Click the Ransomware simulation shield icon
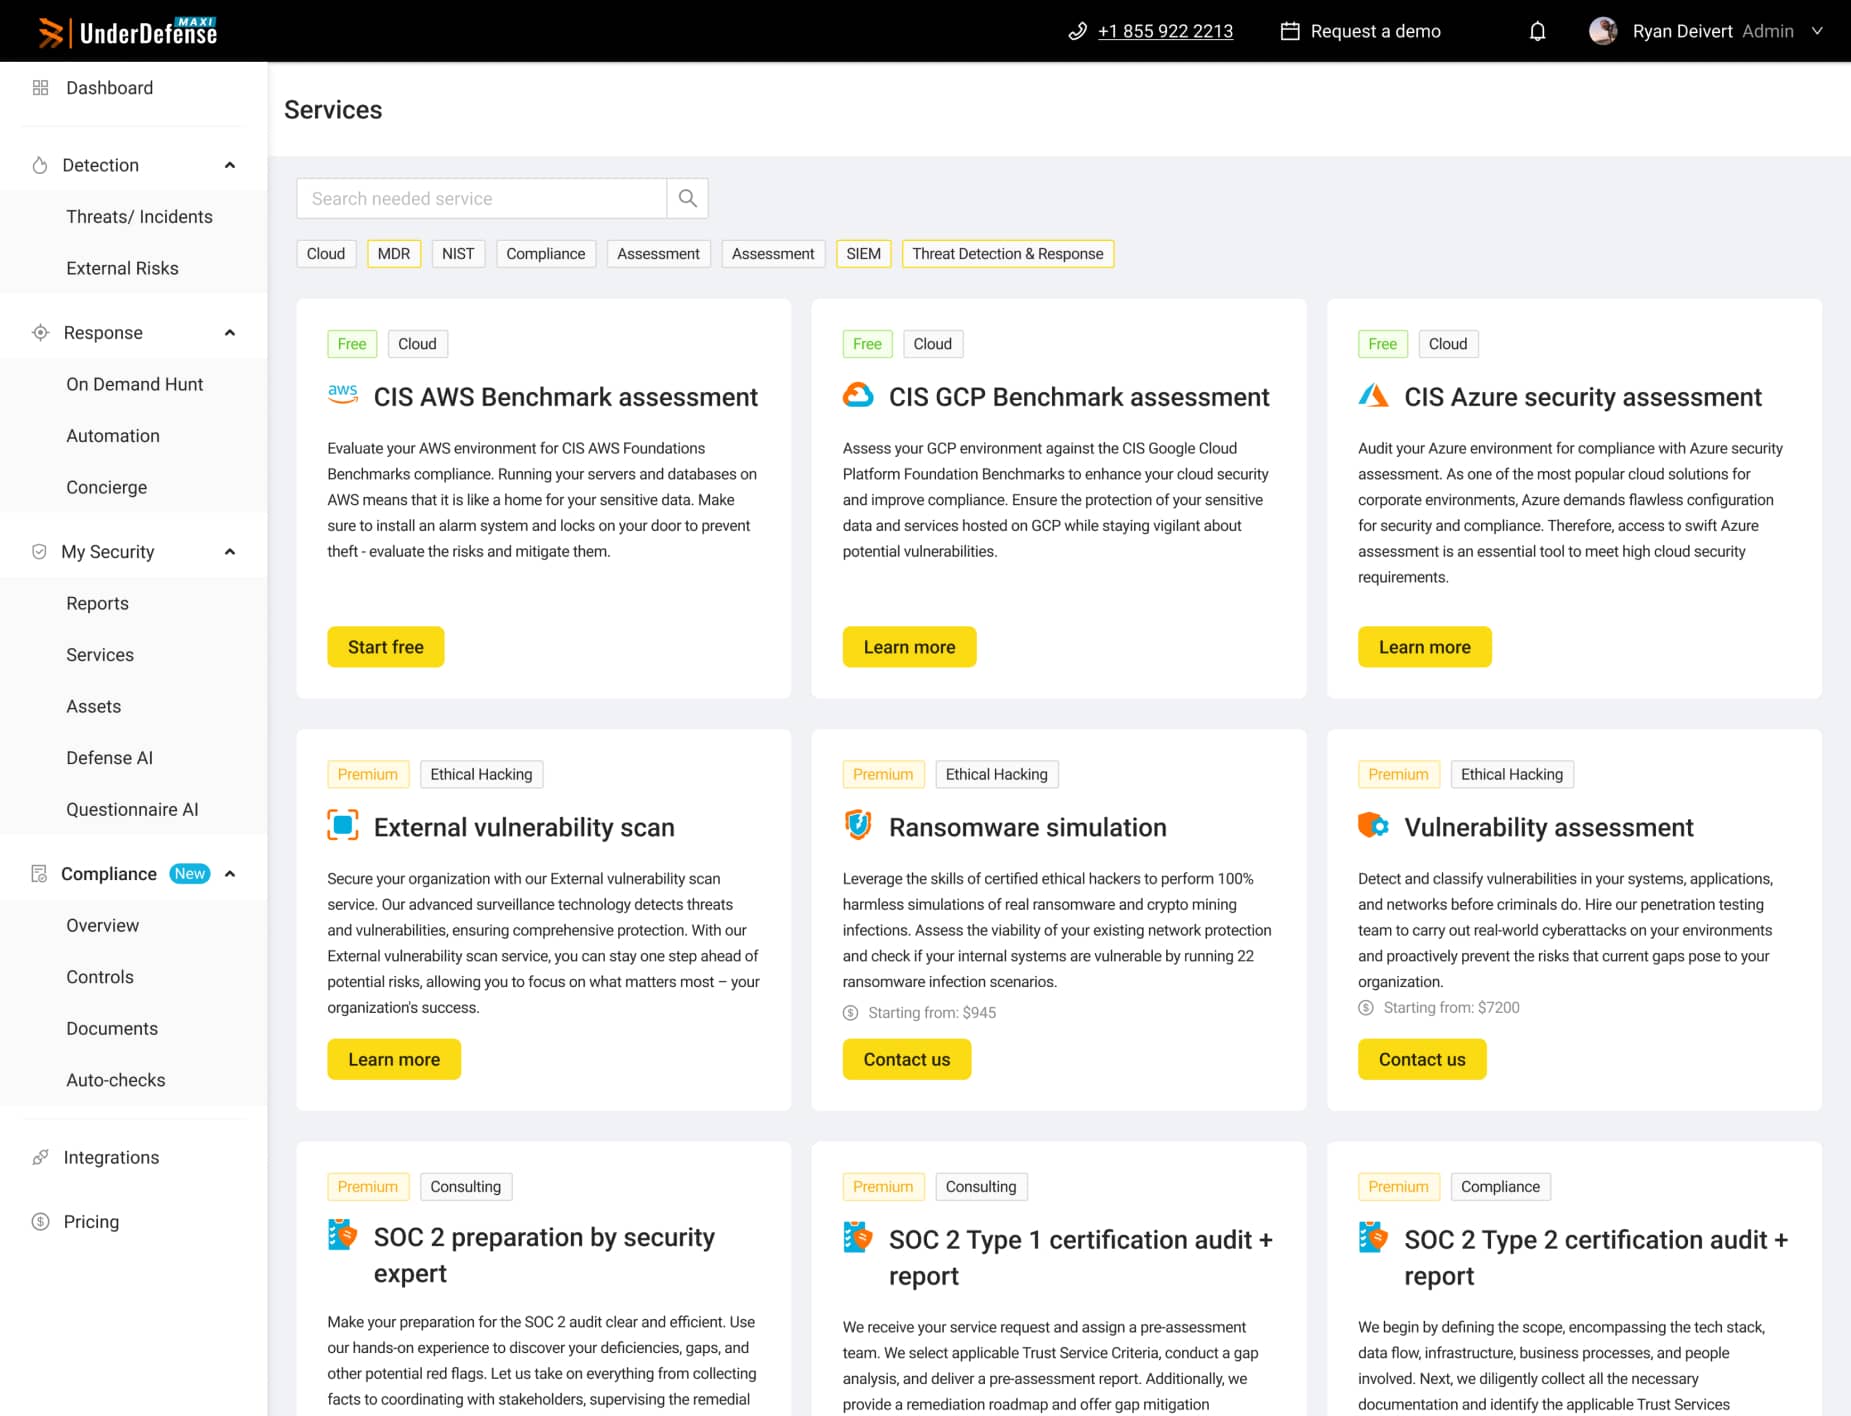The image size is (1851, 1416). point(858,825)
